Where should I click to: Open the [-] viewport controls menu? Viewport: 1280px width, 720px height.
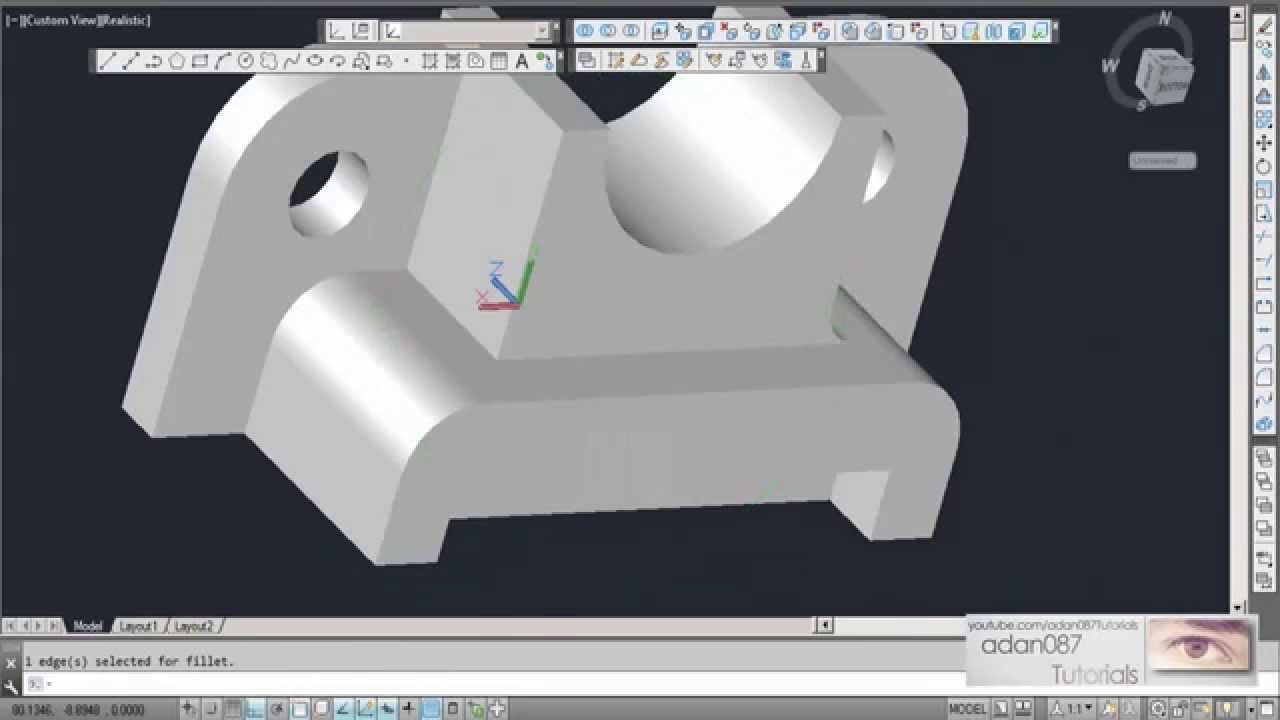(x=14, y=20)
